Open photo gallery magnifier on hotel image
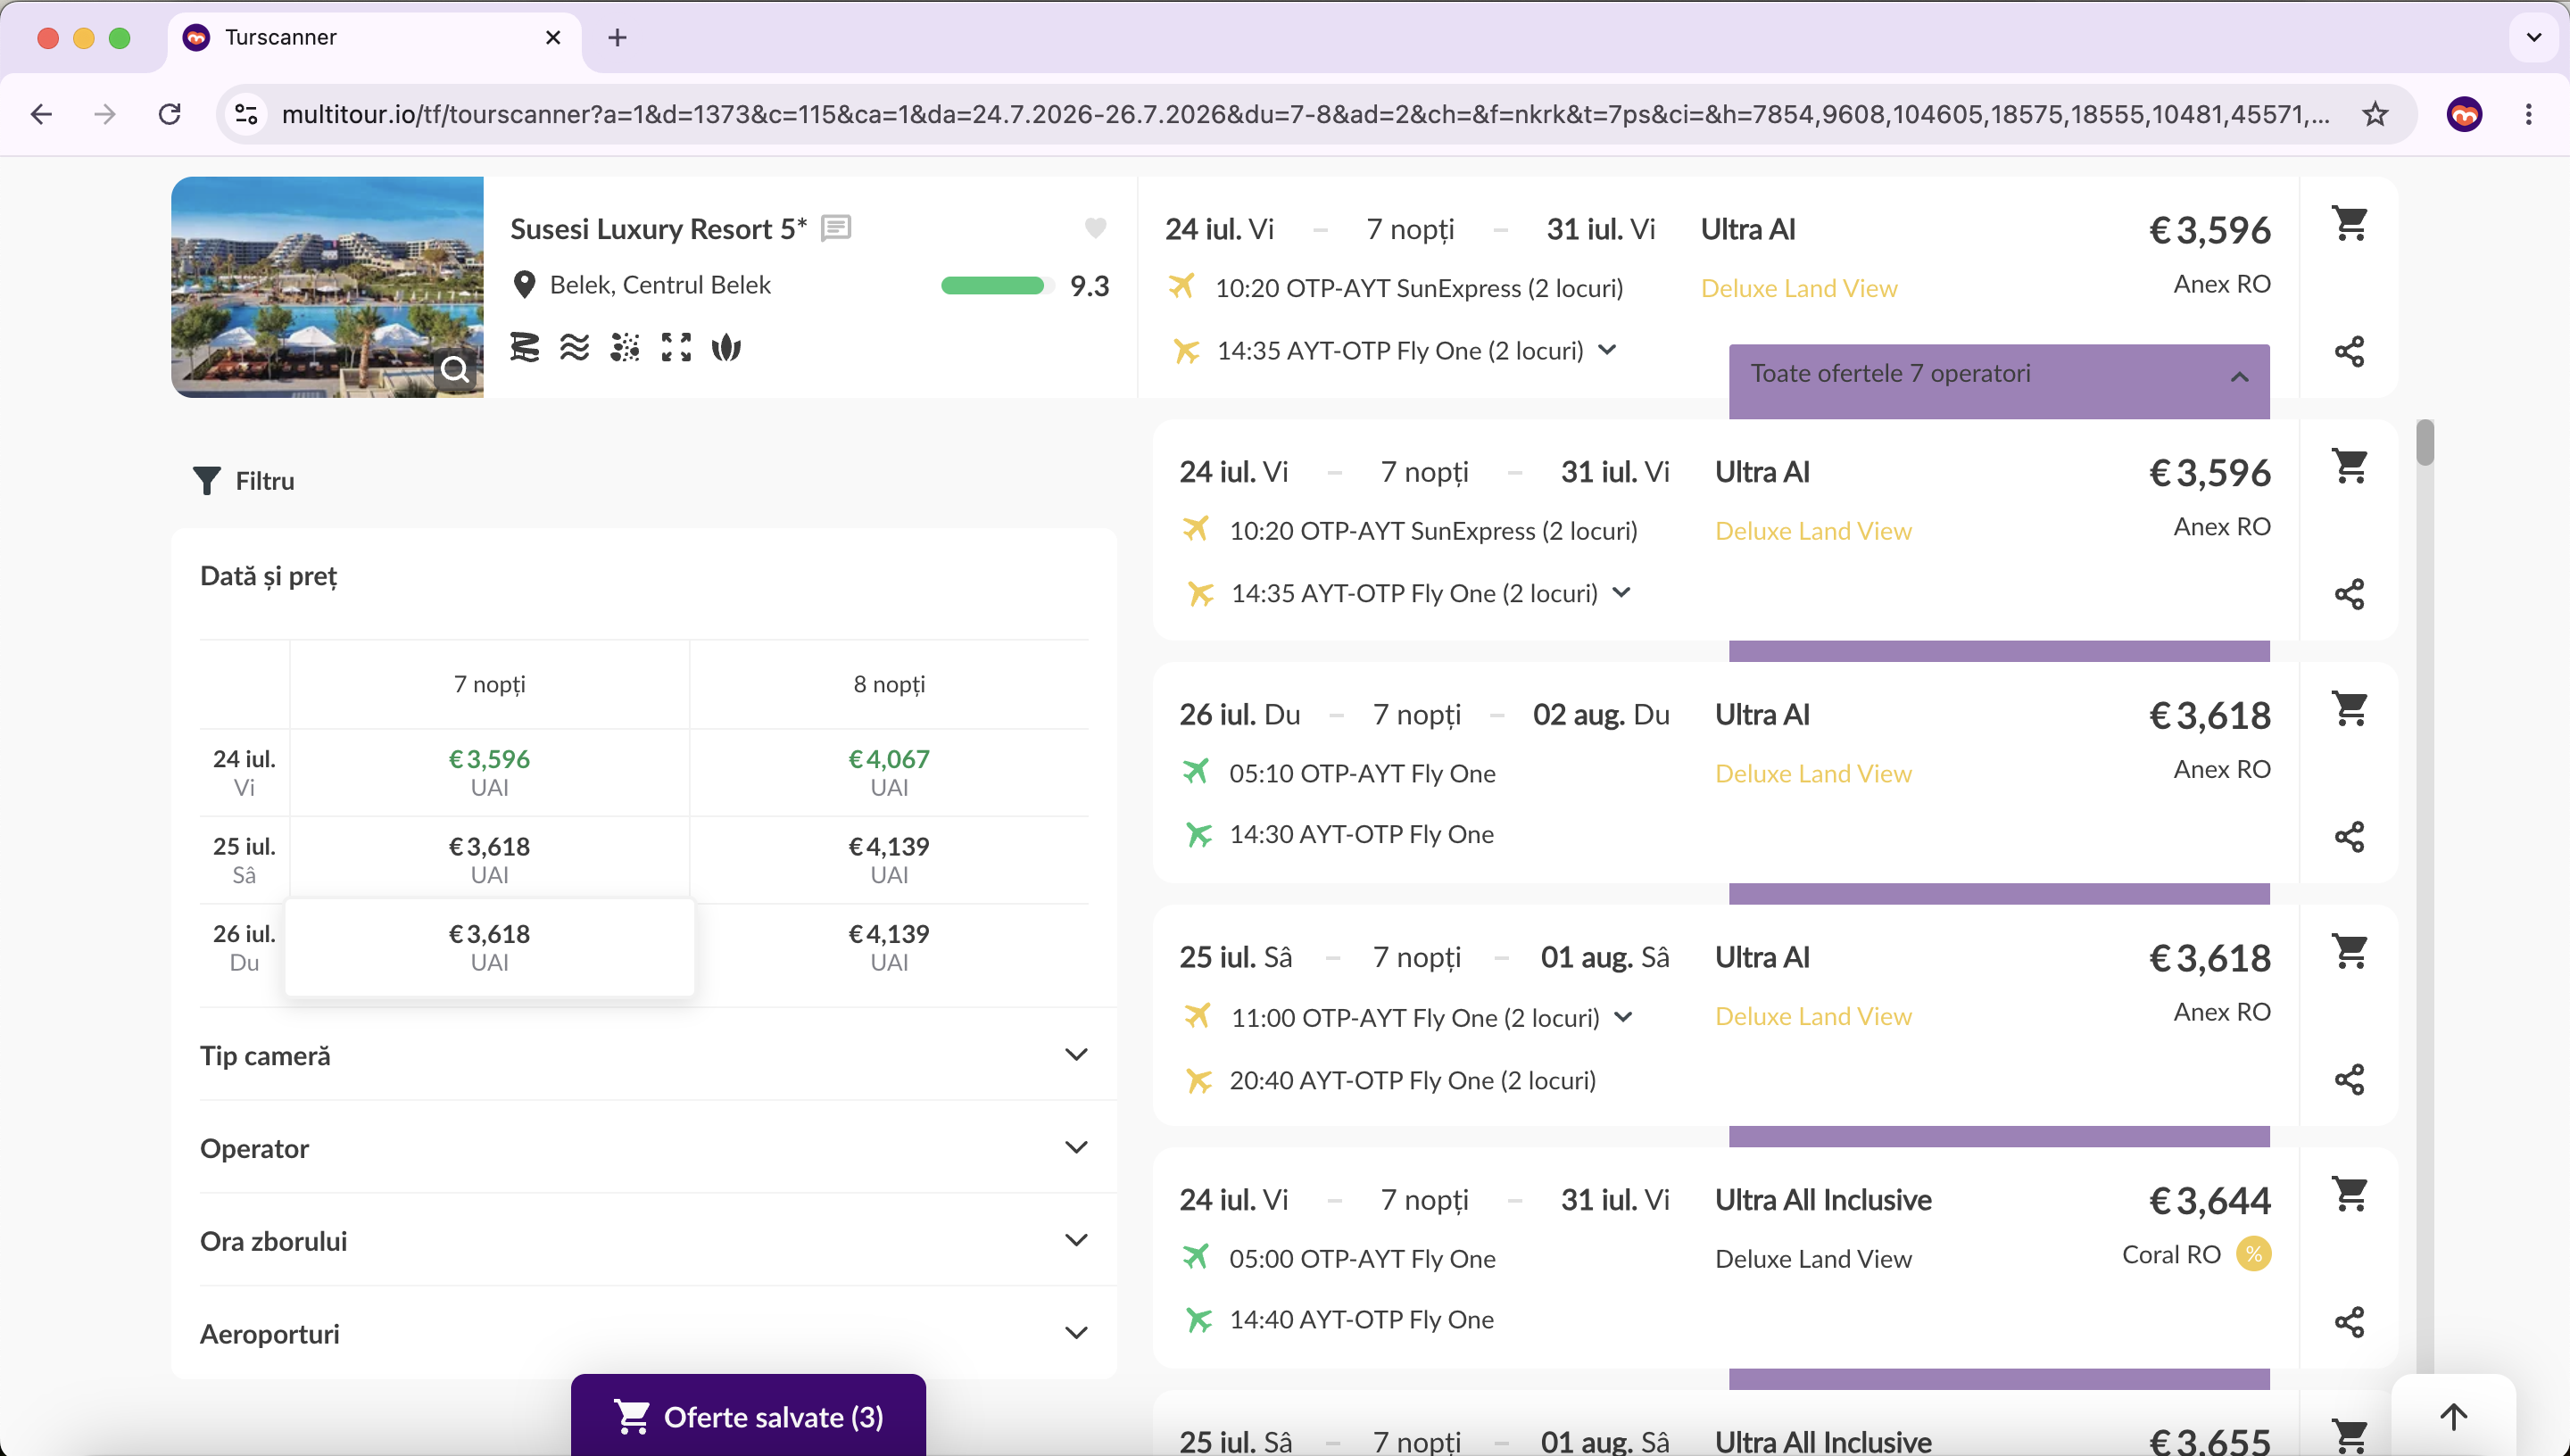 pos(455,369)
